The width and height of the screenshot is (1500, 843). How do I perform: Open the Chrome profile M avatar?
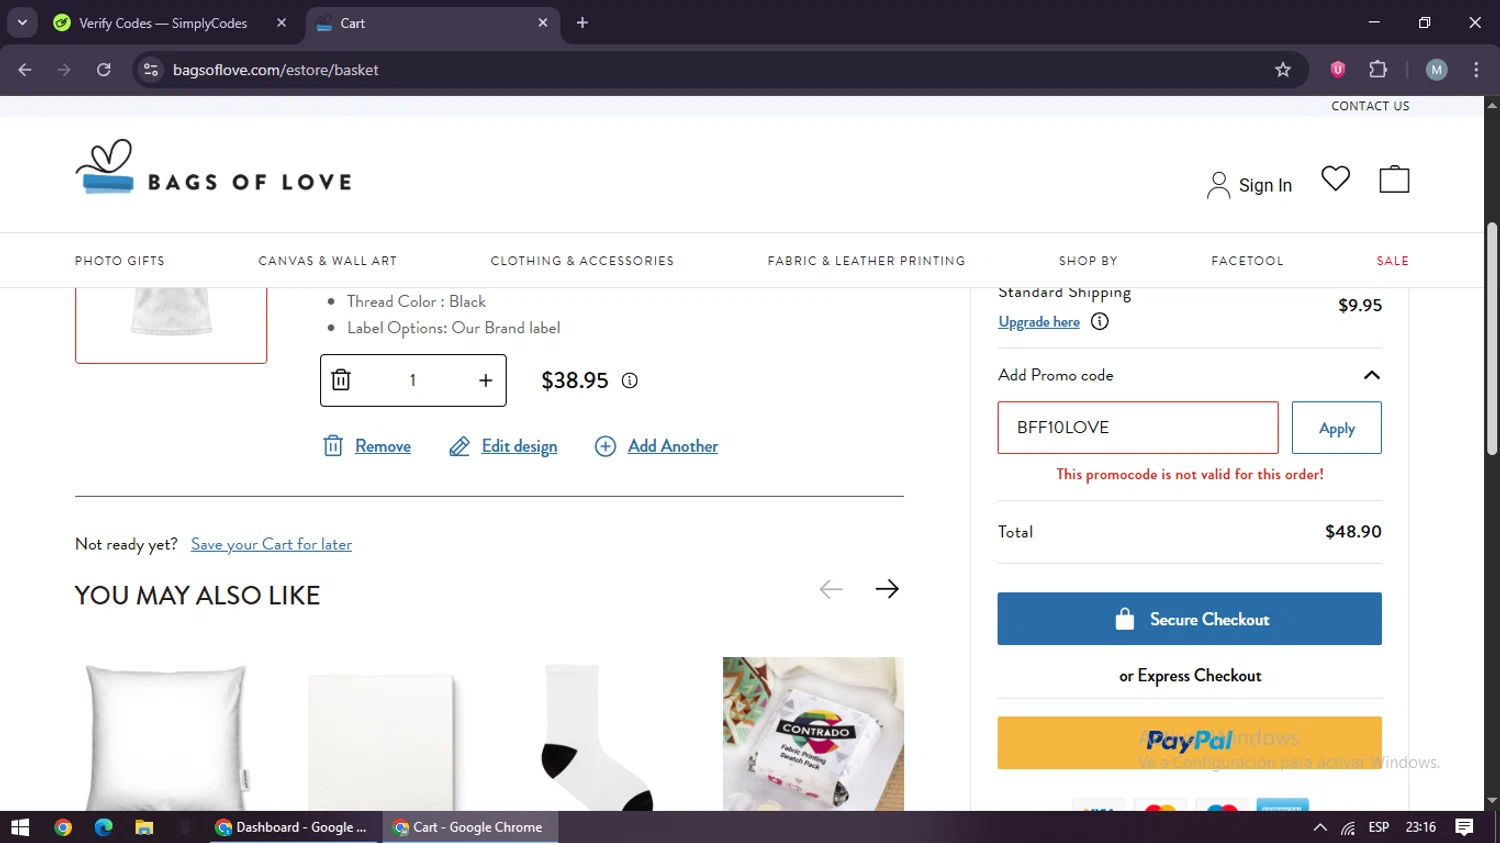pos(1436,70)
